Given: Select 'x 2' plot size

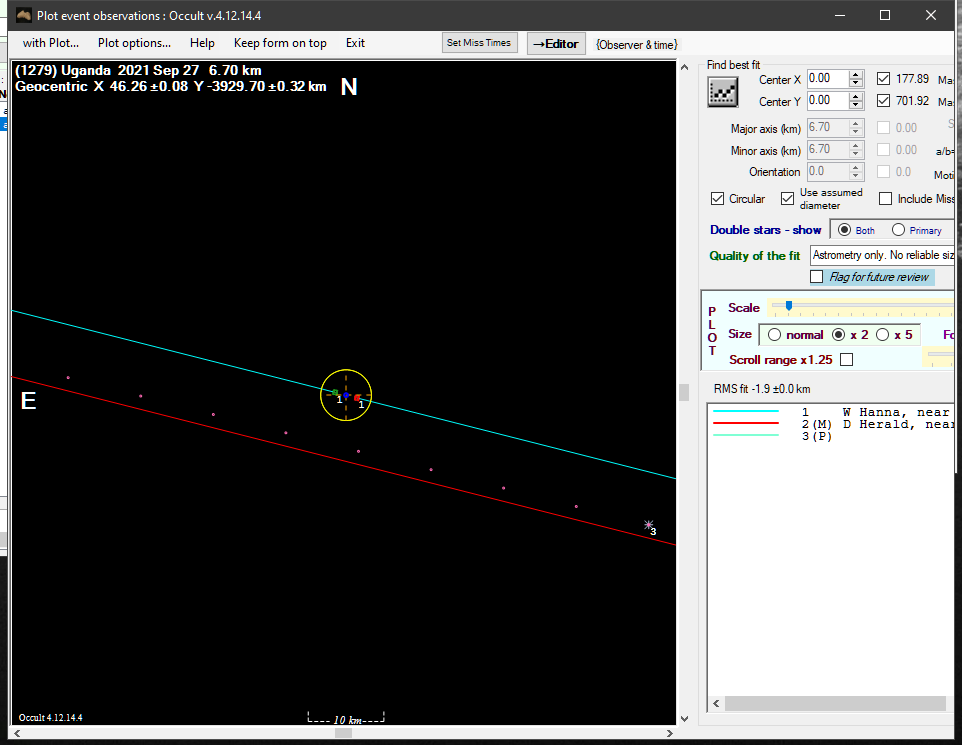Looking at the screenshot, I should coord(839,335).
